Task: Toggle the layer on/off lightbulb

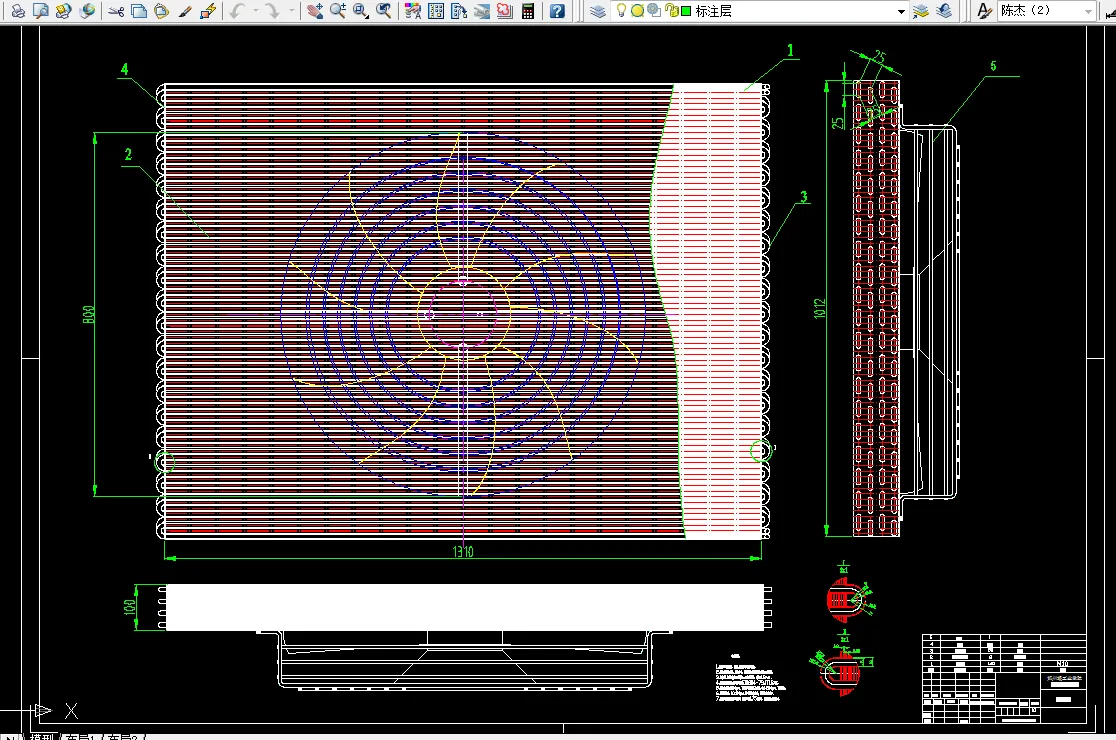Action: tap(621, 10)
